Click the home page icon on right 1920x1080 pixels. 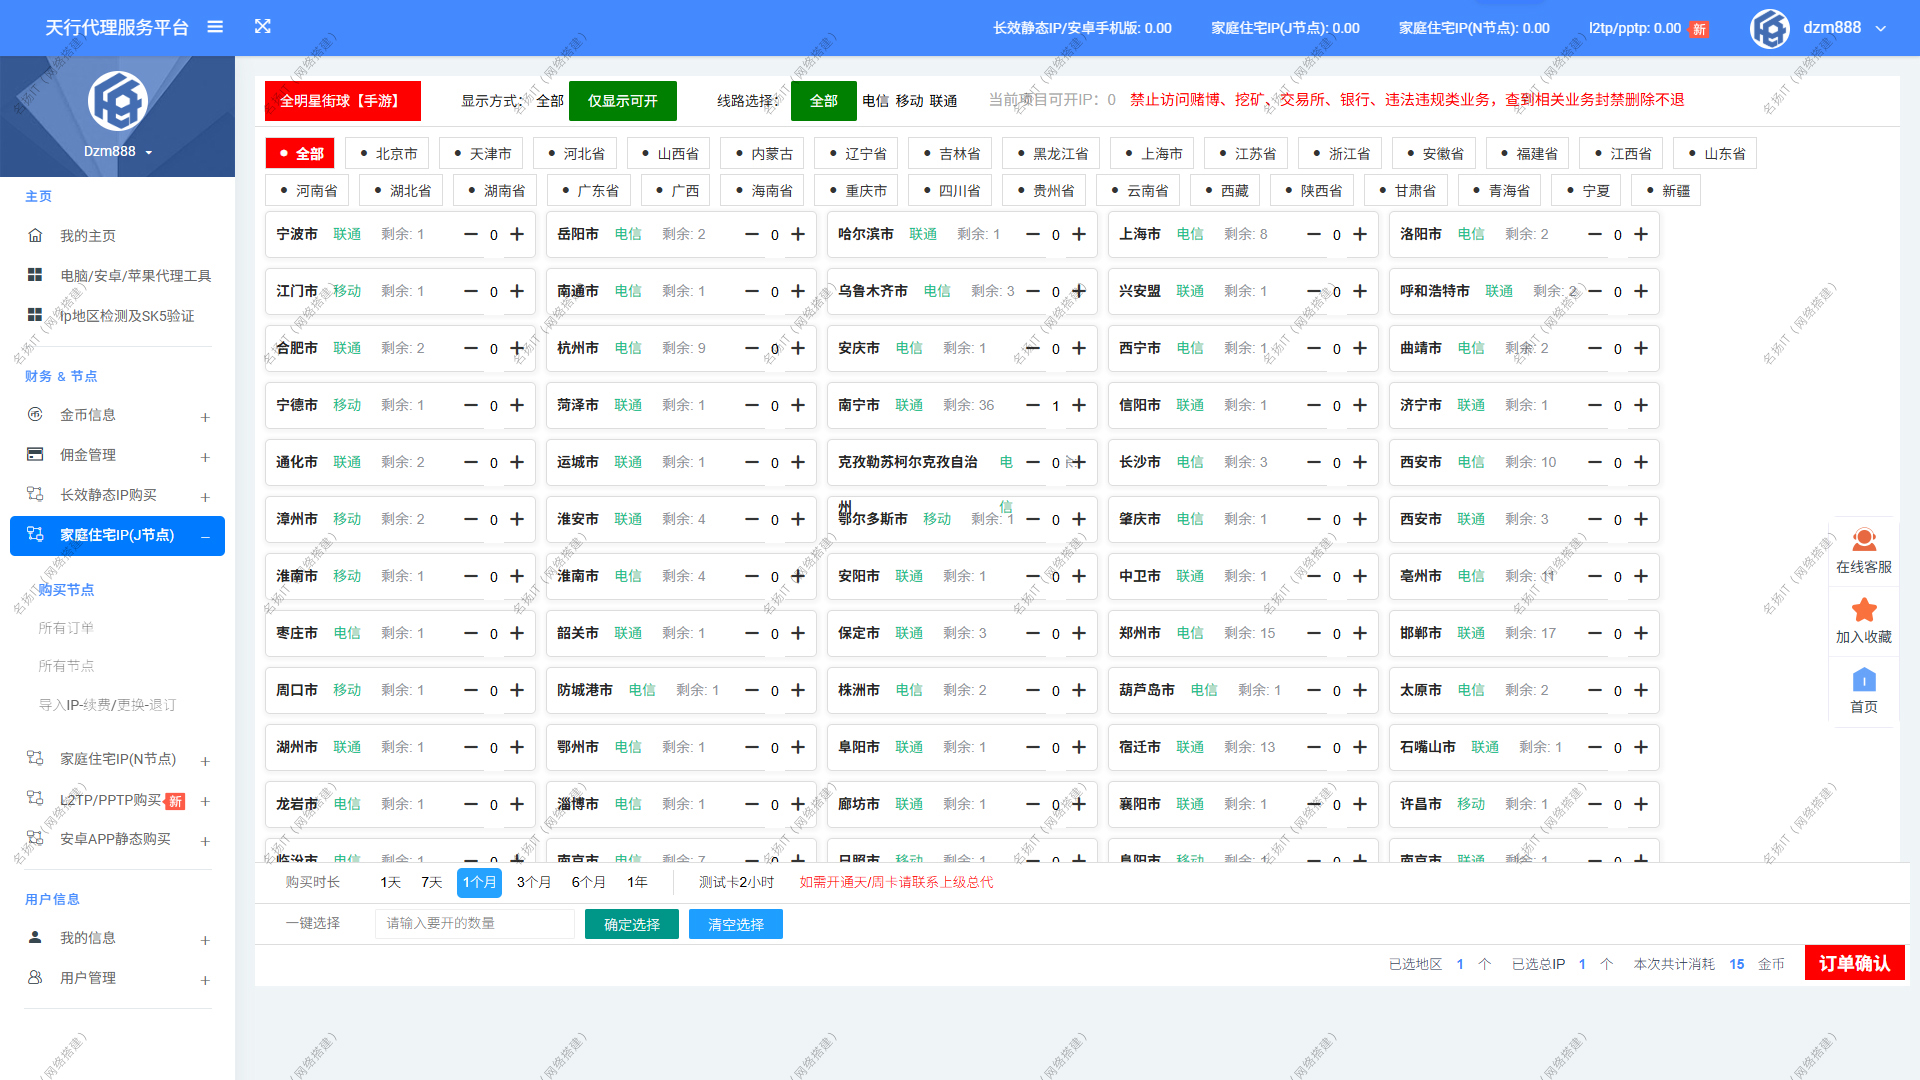click(x=1863, y=681)
